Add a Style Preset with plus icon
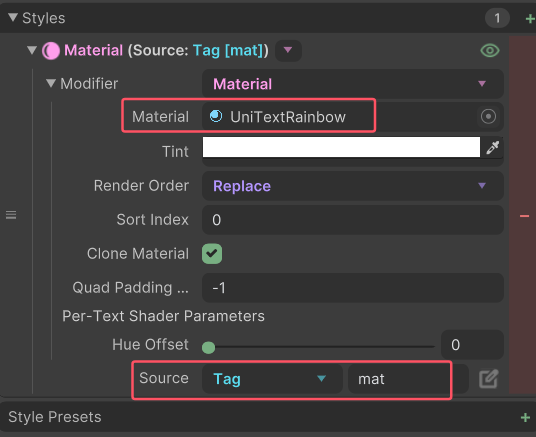 point(525,418)
